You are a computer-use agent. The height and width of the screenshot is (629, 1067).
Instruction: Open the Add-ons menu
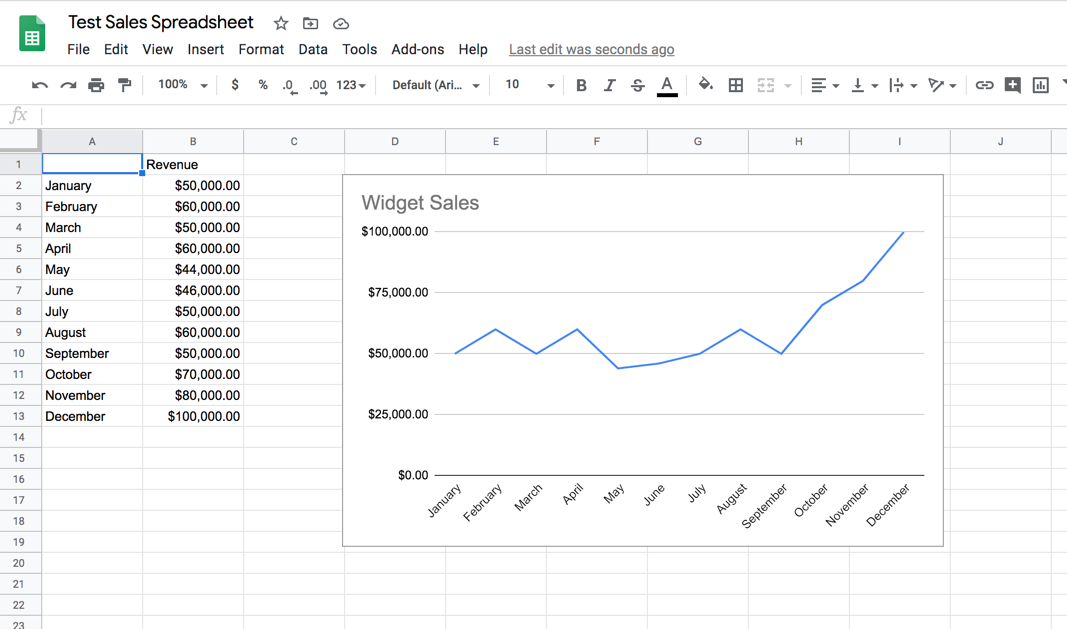[417, 49]
